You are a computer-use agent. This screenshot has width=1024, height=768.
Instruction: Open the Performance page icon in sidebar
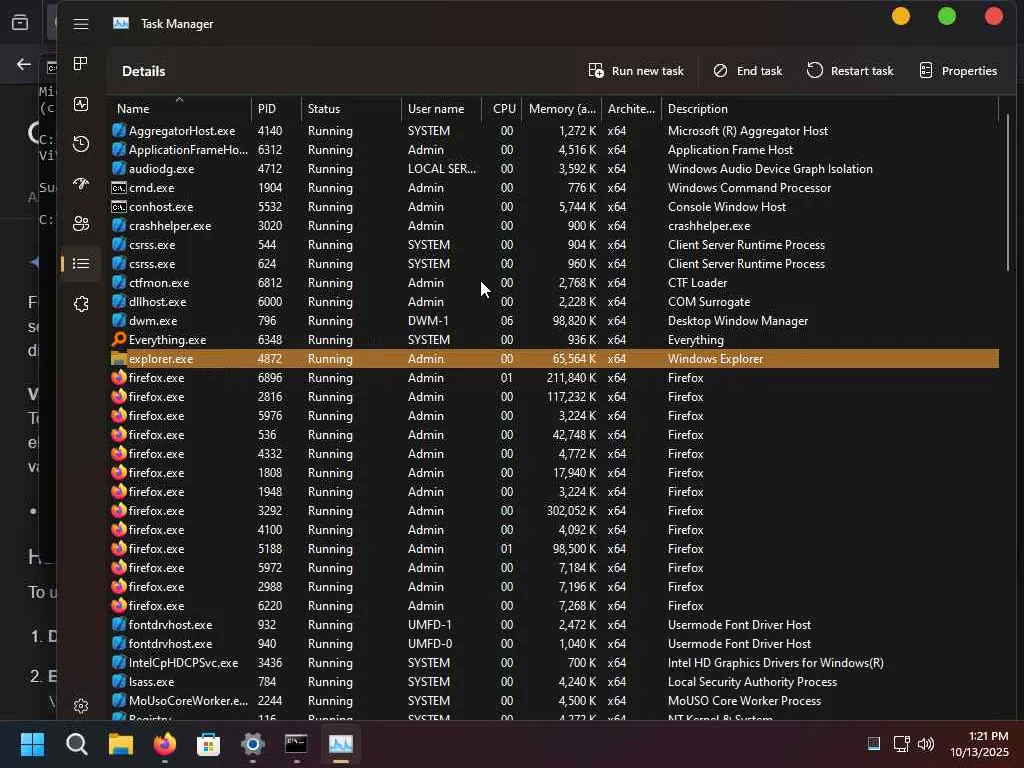(x=81, y=104)
